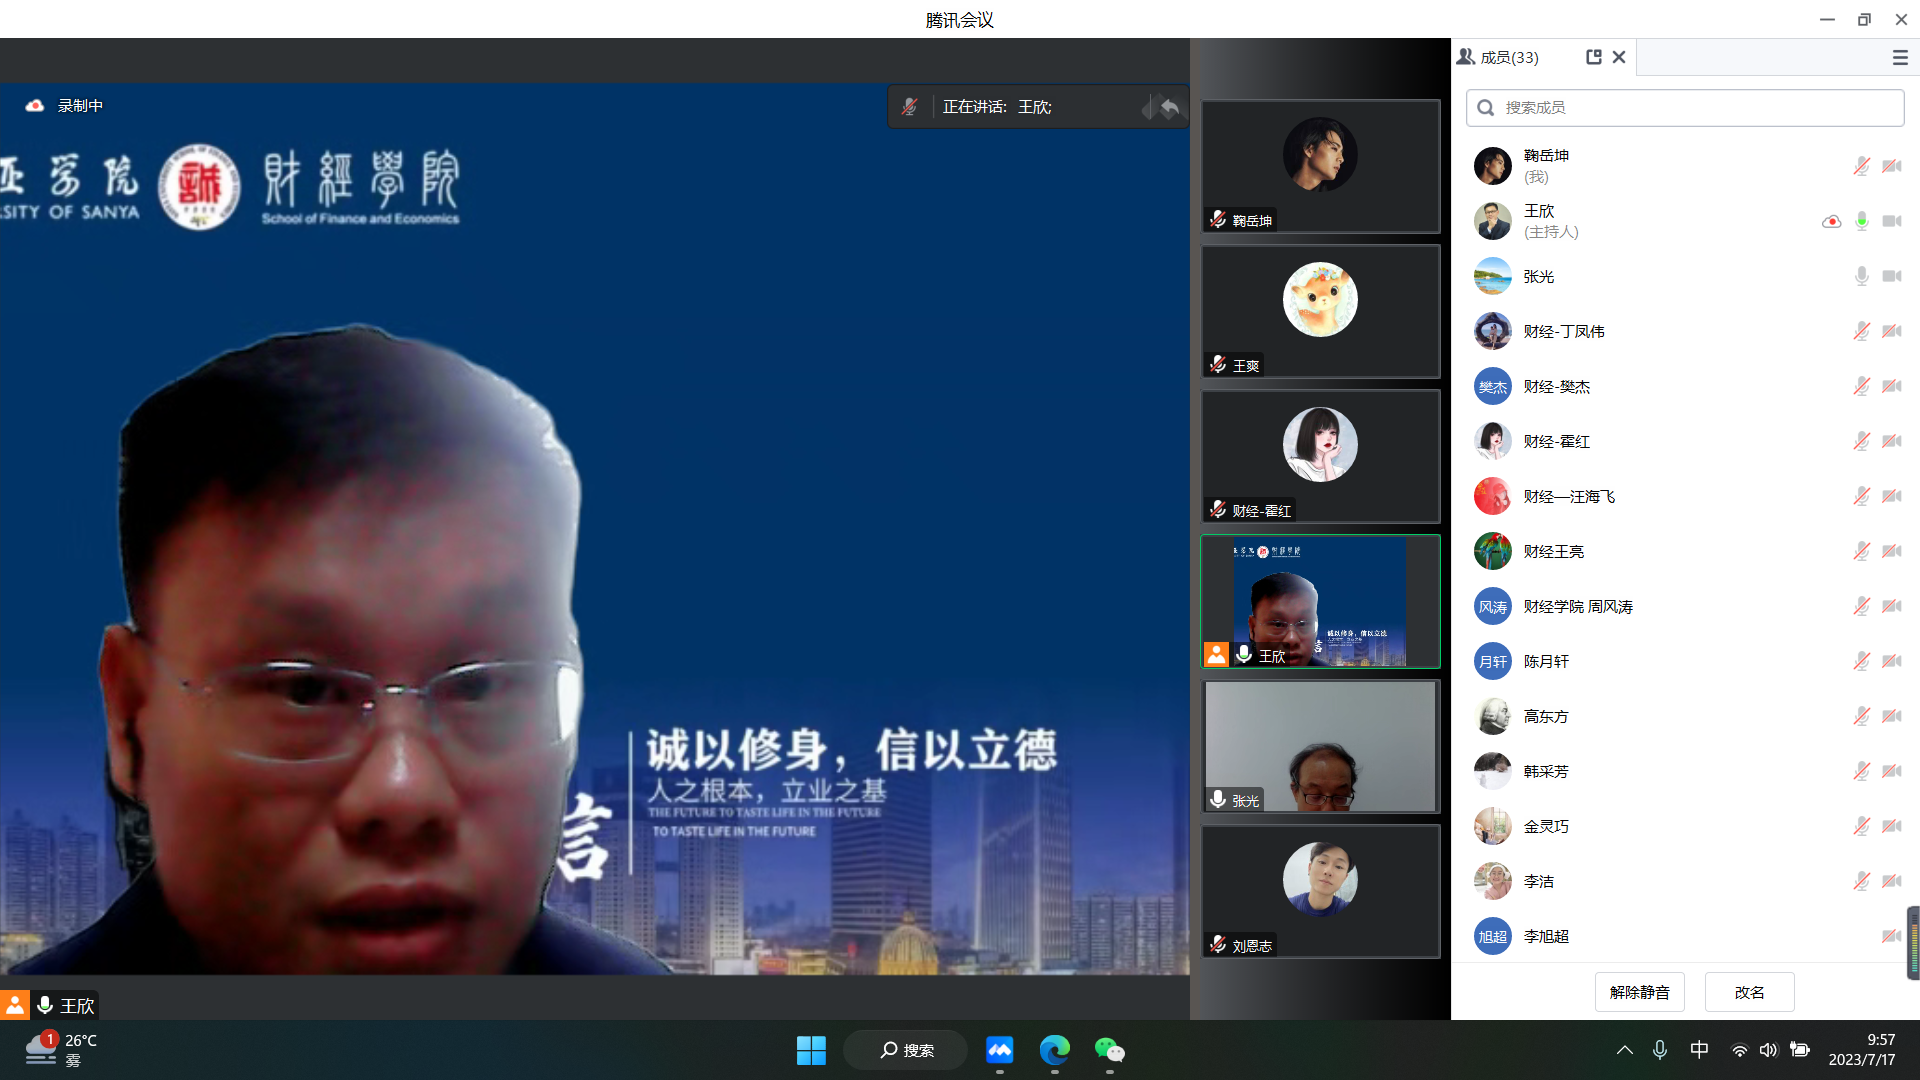Click the mute icon in speaking bar
This screenshot has width=1920, height=1080.
click(x=909, y=107)
